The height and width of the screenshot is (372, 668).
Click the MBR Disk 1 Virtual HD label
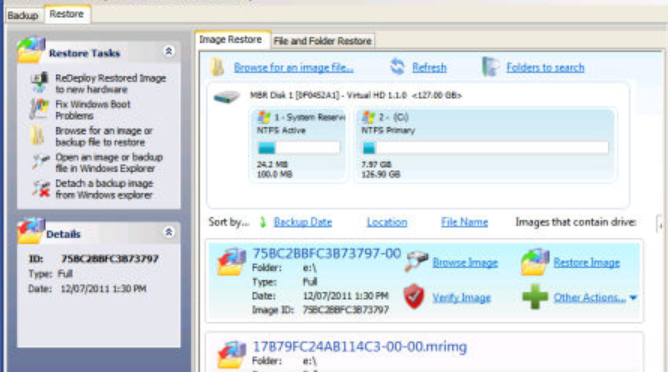356,95
